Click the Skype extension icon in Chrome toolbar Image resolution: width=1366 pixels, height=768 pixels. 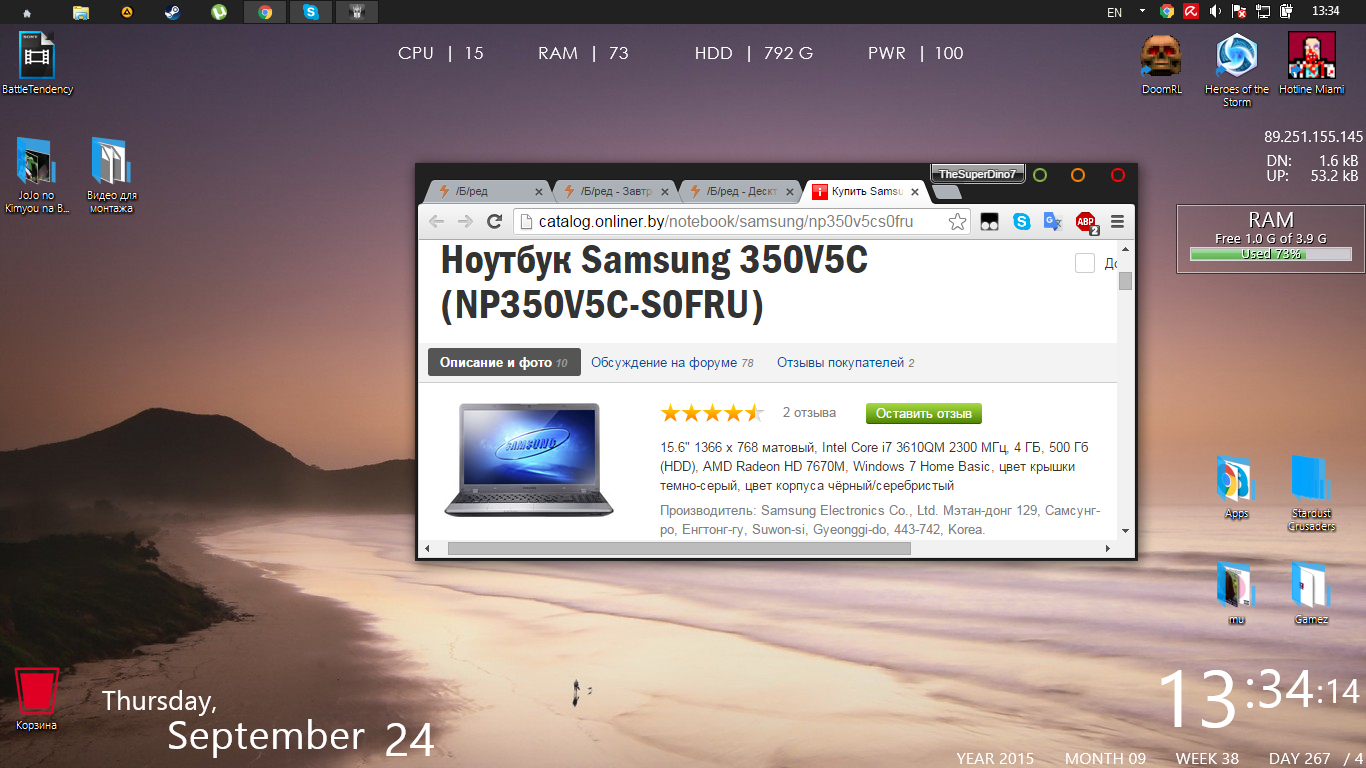click(1021, 222)
